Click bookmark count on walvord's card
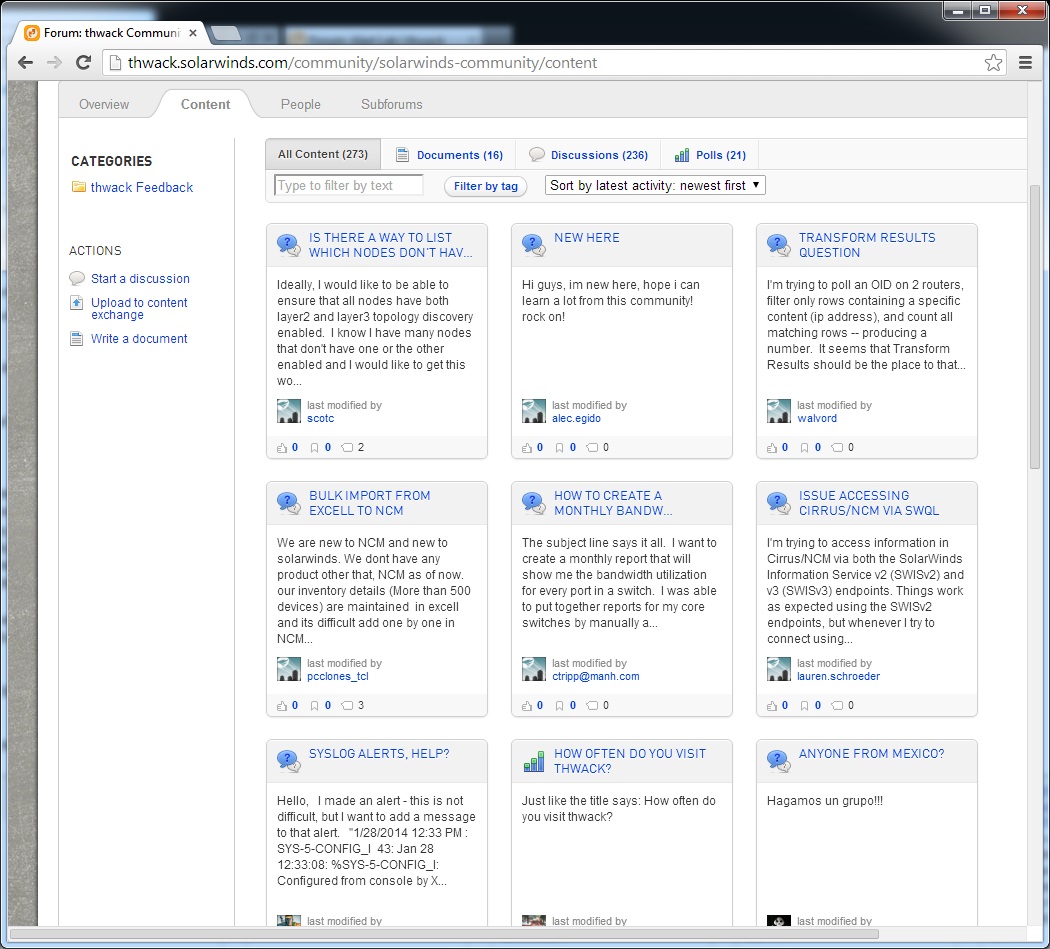This screenshot has height=949, width=1050. point(818,448)
